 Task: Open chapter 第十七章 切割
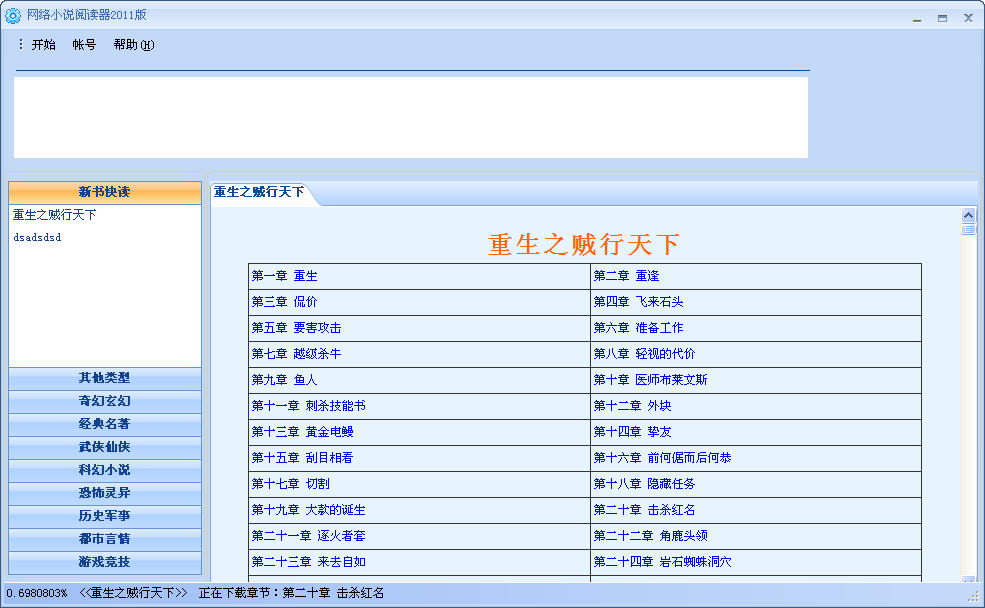[x=291, y=484]
